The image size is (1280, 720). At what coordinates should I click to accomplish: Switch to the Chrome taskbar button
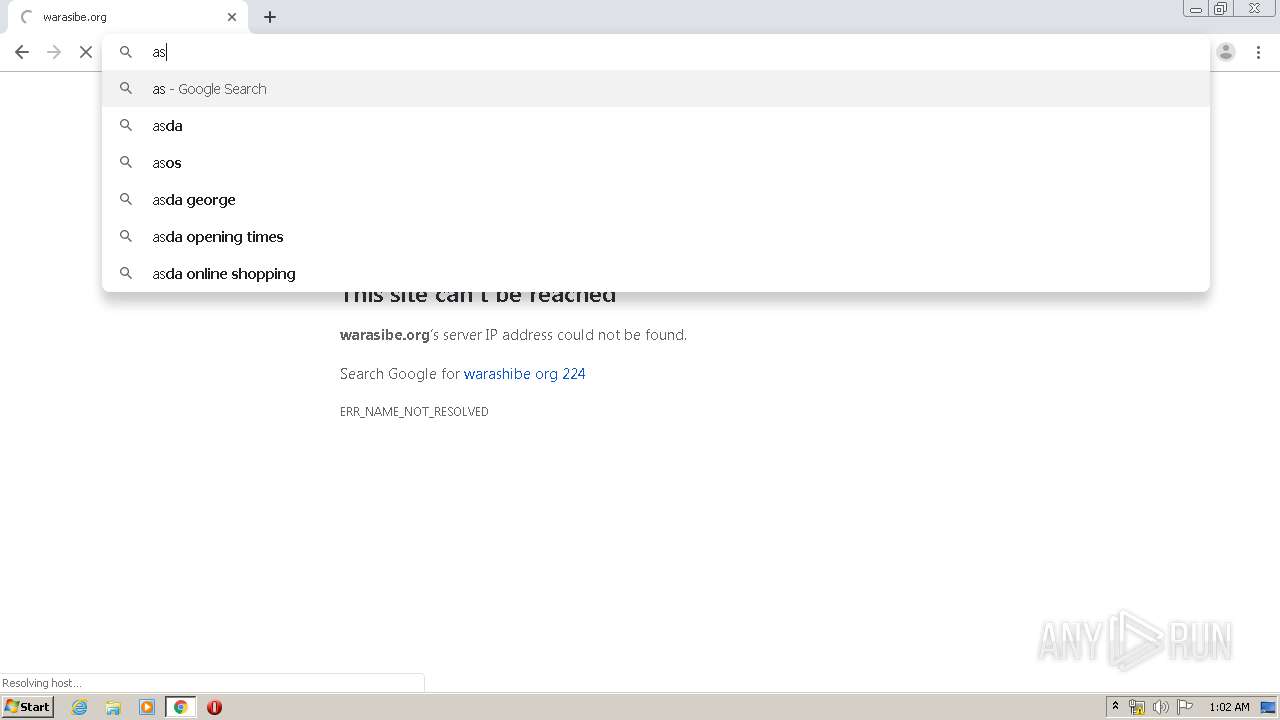[x=180, y=707]
